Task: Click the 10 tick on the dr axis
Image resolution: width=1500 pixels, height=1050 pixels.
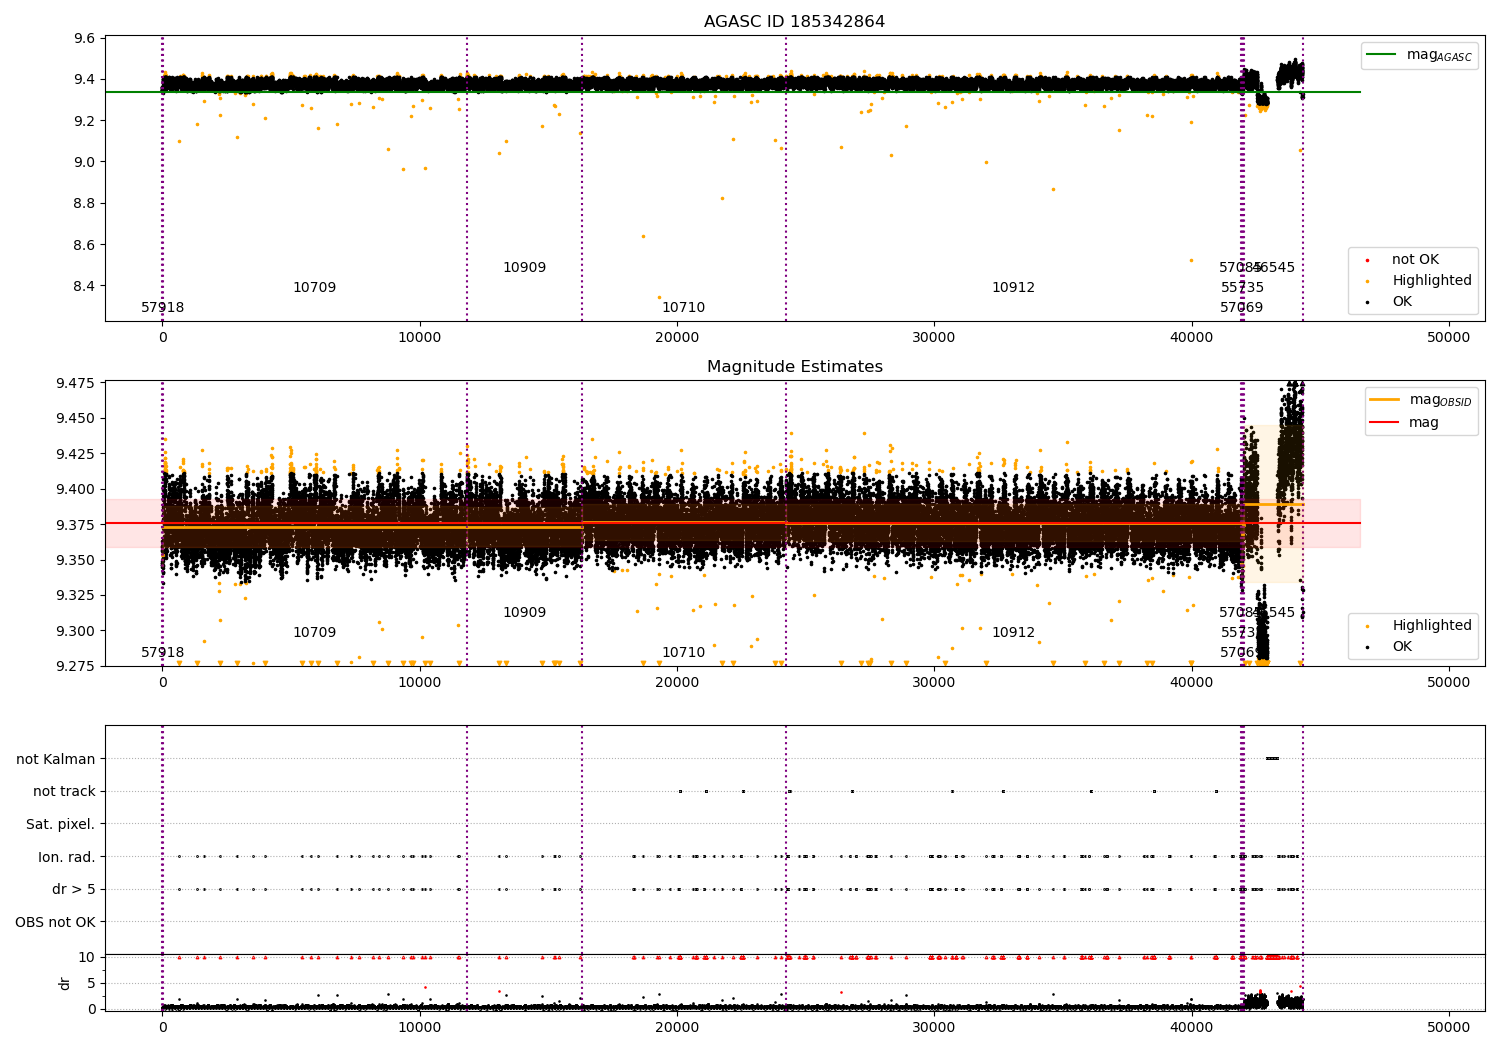Action: 87,957
